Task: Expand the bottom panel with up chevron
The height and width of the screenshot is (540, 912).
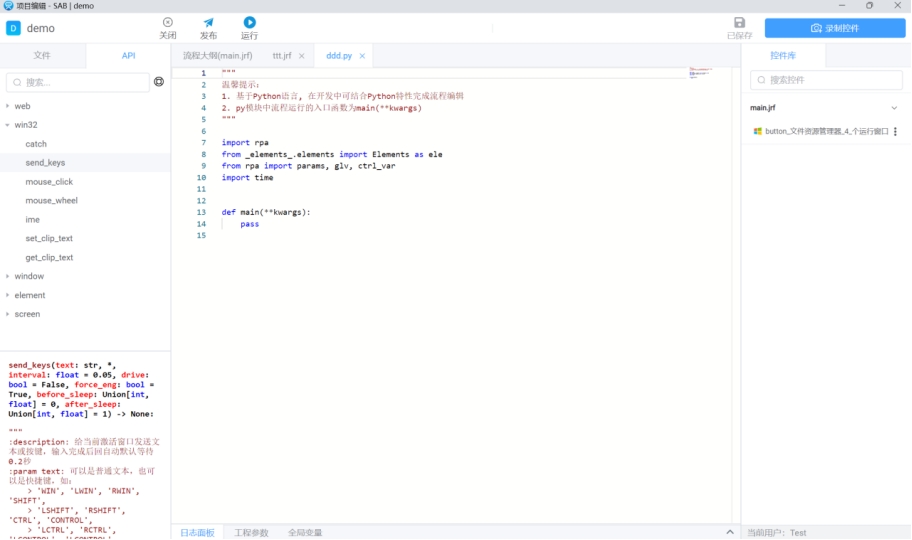Action: 729,532
